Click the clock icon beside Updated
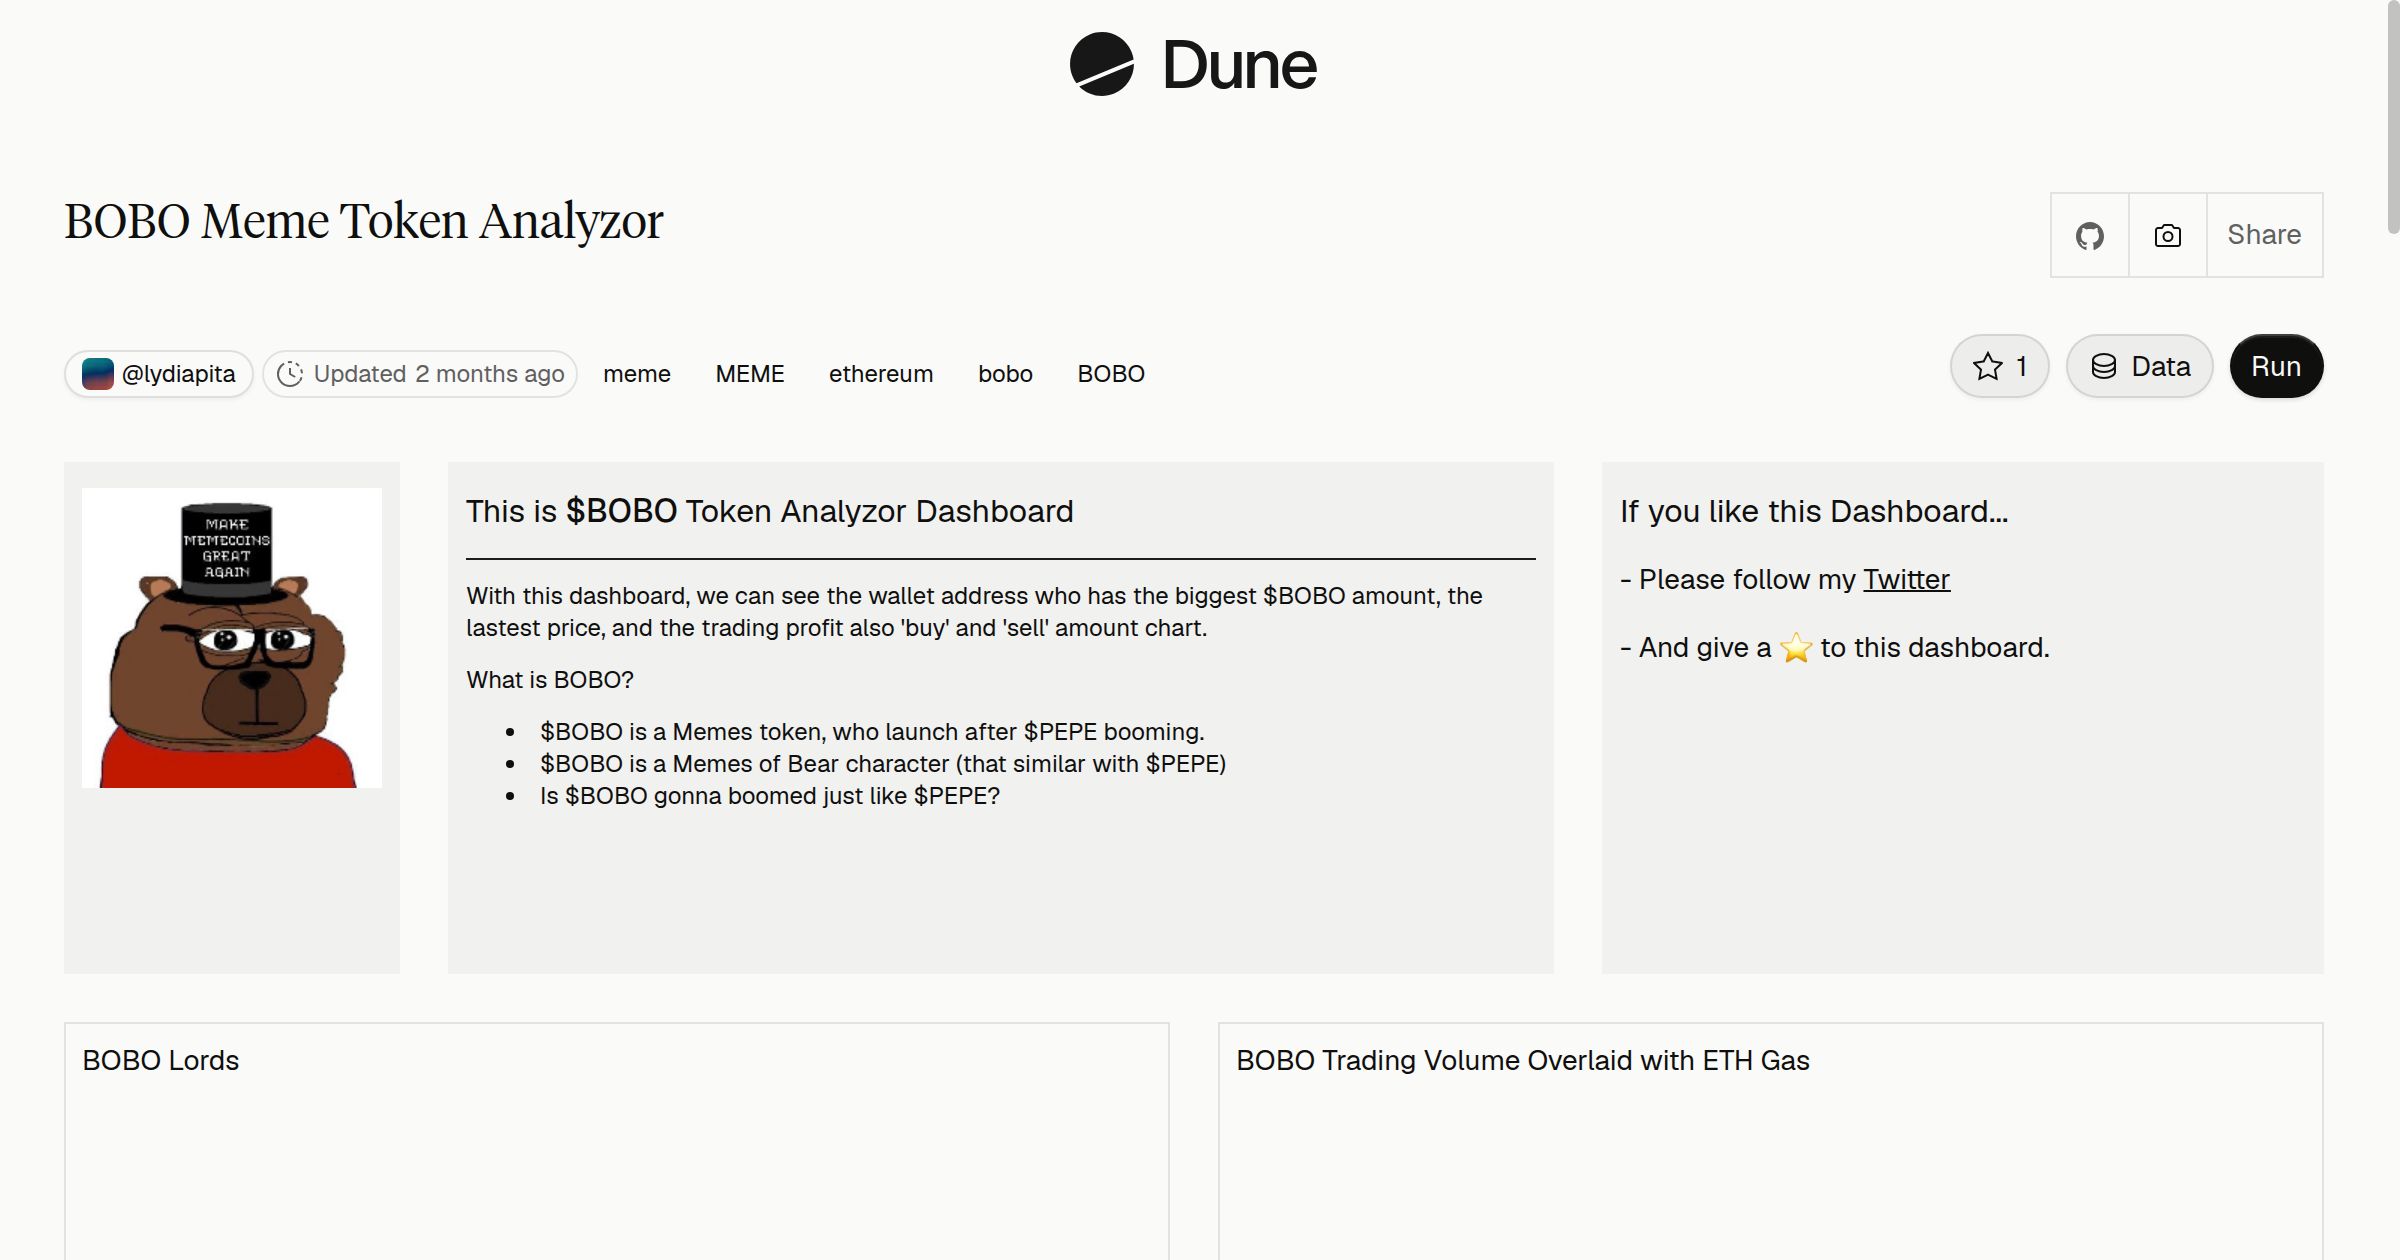The width and height of the screenshot is (2400, 1260). pyautogui.click(x=290, y=374)
